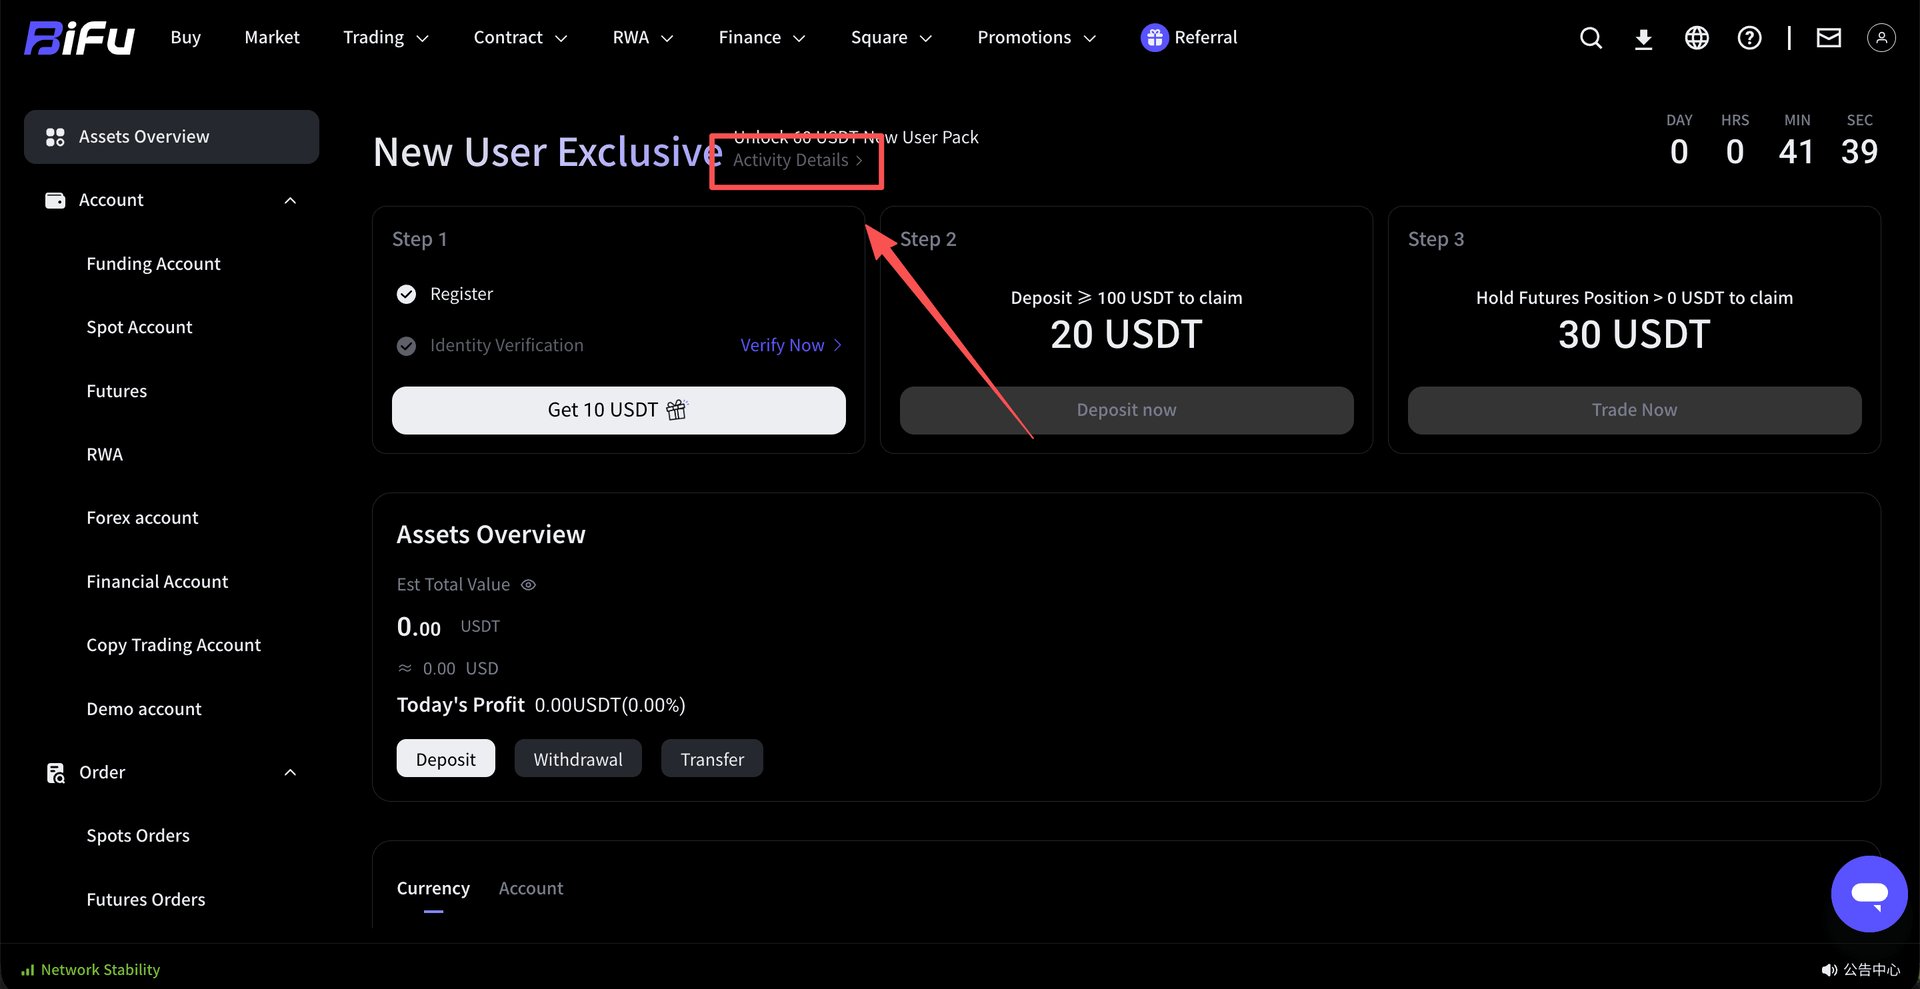Open Spot Account in sidebar
This screenshot has width=1920, height=989.
139,328
